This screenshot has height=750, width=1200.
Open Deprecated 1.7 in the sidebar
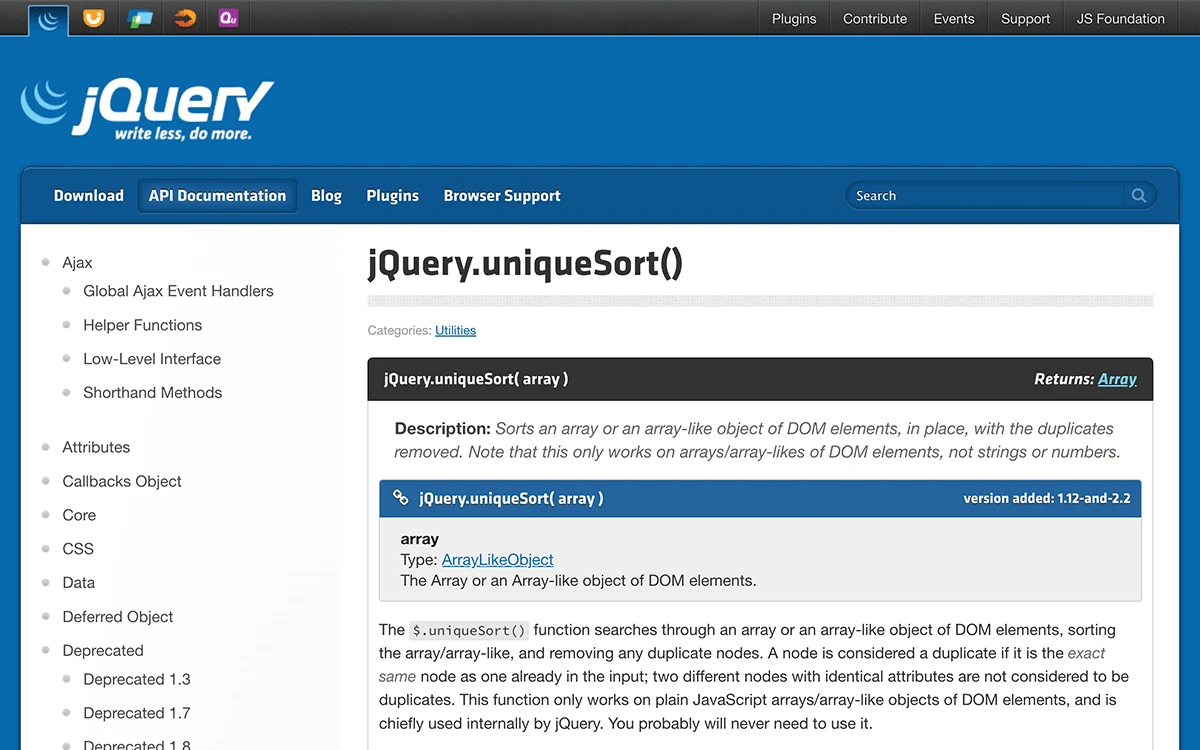coord(137,713)
